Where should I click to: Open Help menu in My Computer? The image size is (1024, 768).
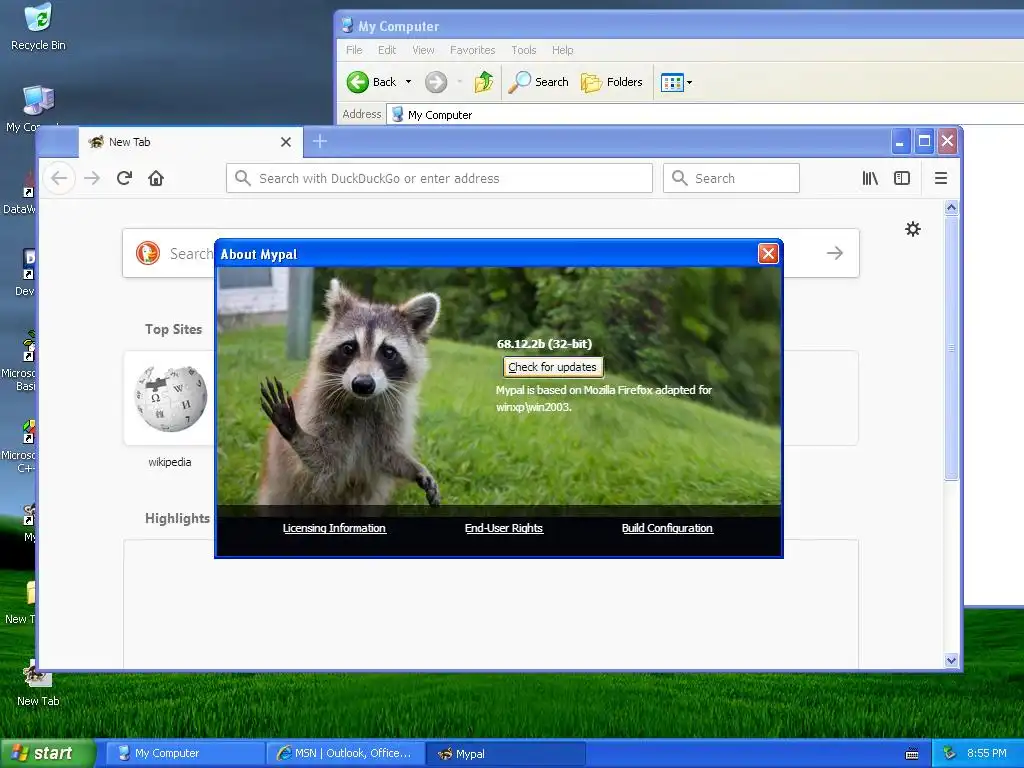tap(562, 50)
